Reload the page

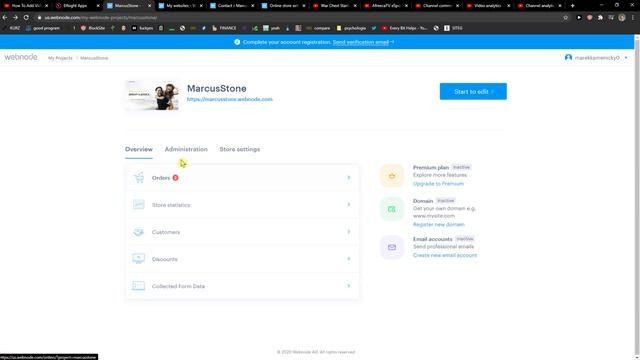[26, 18]
